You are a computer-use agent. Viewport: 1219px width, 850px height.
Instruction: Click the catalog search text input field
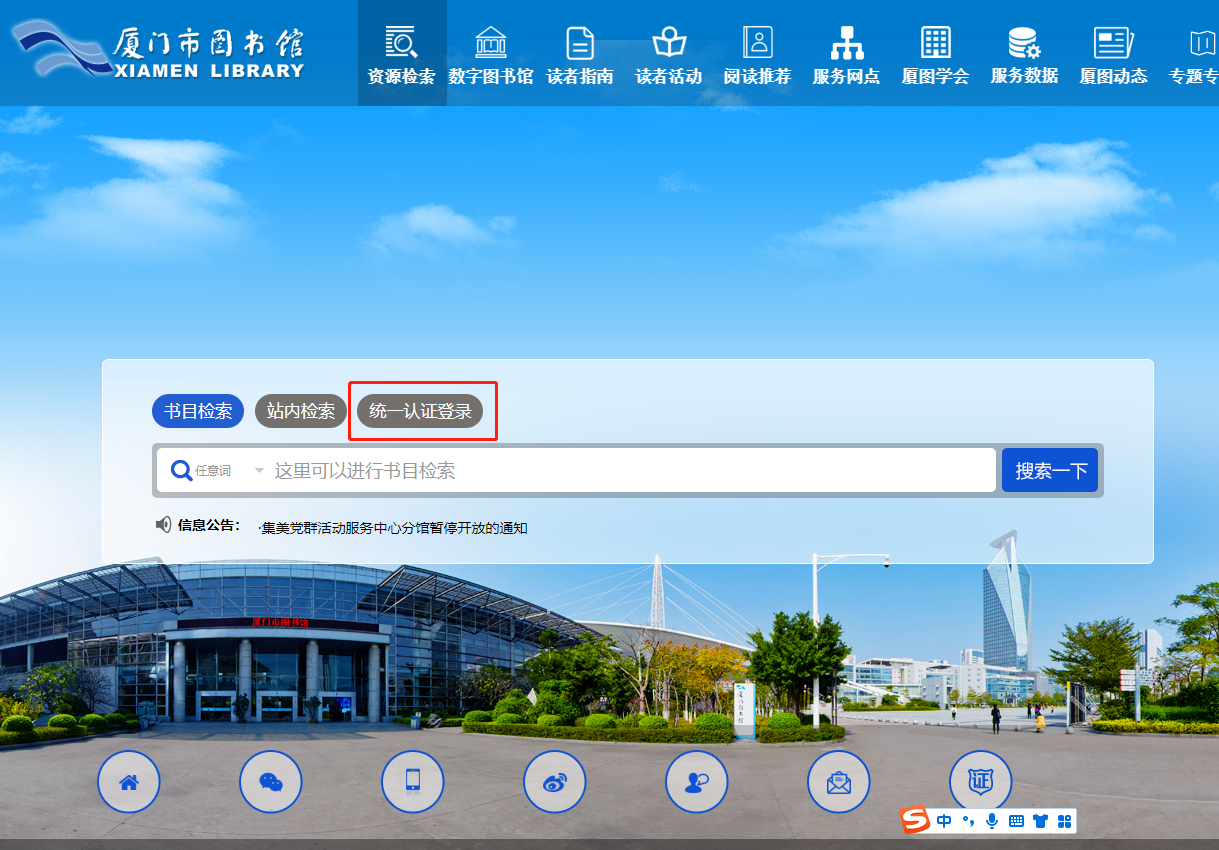(630, 471)
